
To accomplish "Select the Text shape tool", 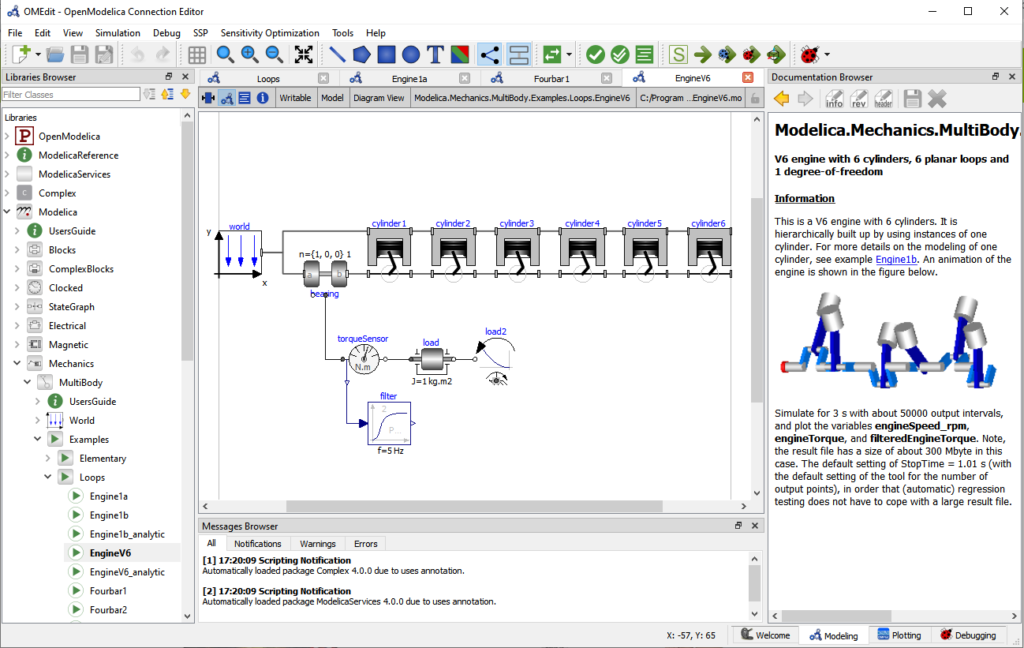I will coord(436,55).
